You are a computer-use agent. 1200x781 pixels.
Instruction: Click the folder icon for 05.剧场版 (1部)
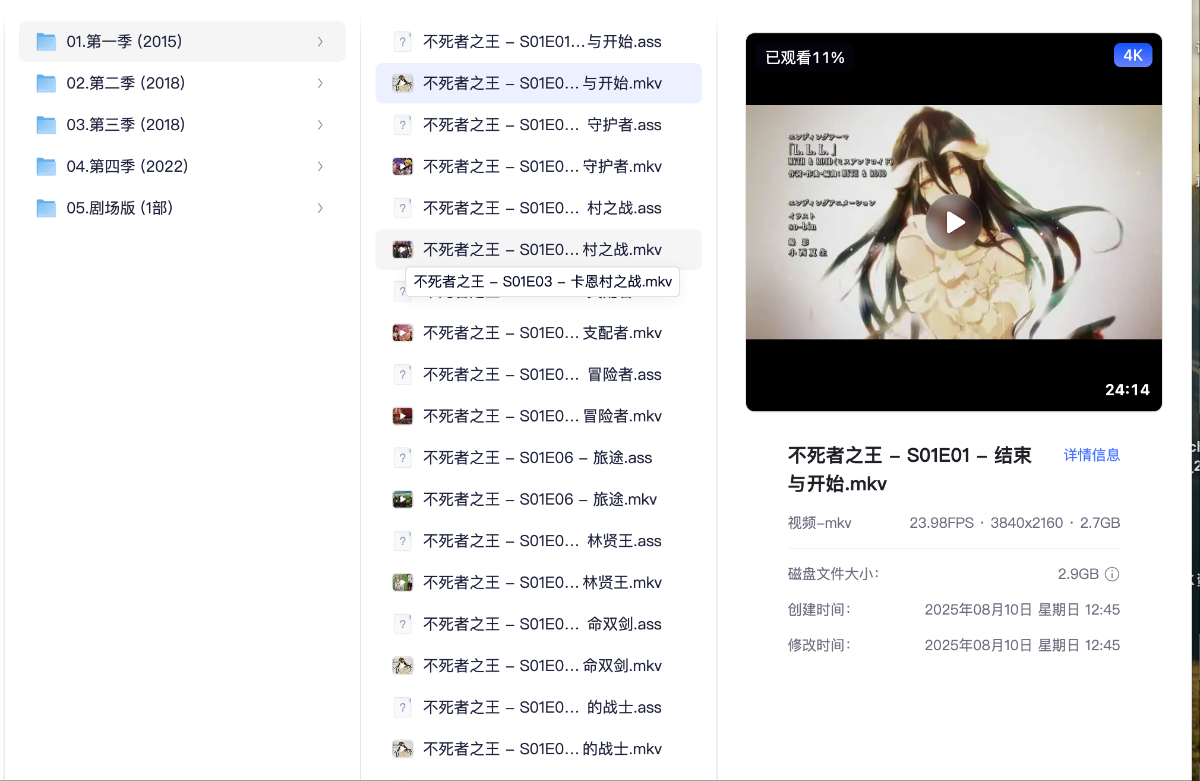[46, 208]
